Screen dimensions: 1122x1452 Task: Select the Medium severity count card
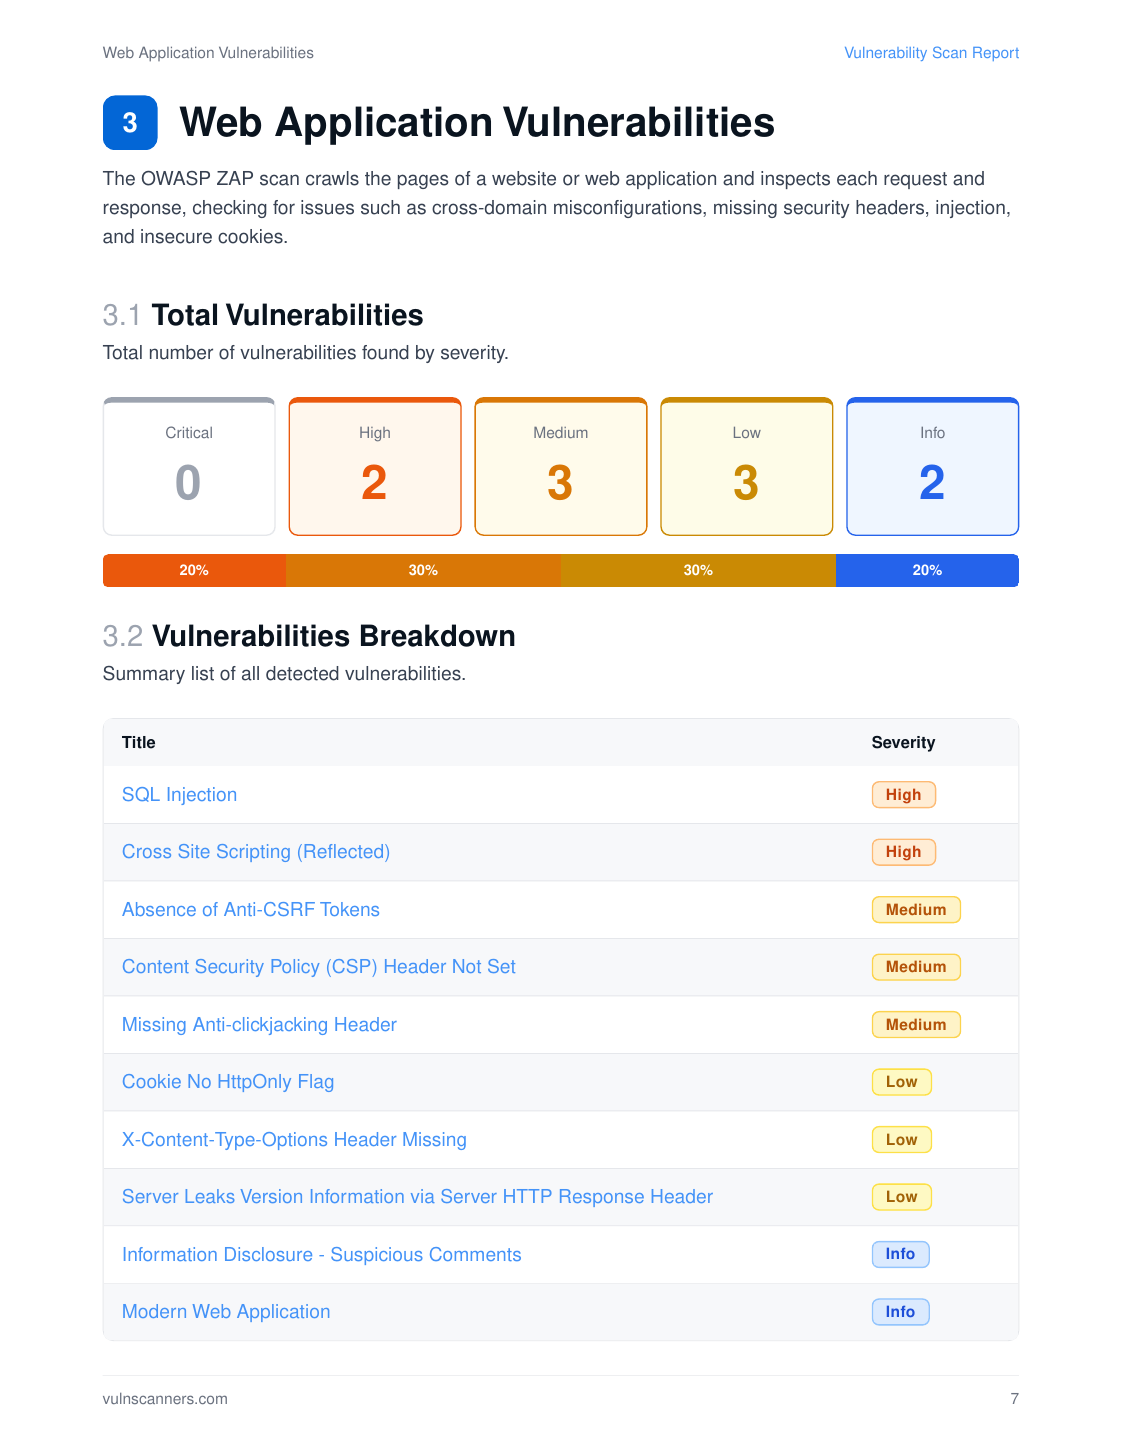tap(561, 467)
